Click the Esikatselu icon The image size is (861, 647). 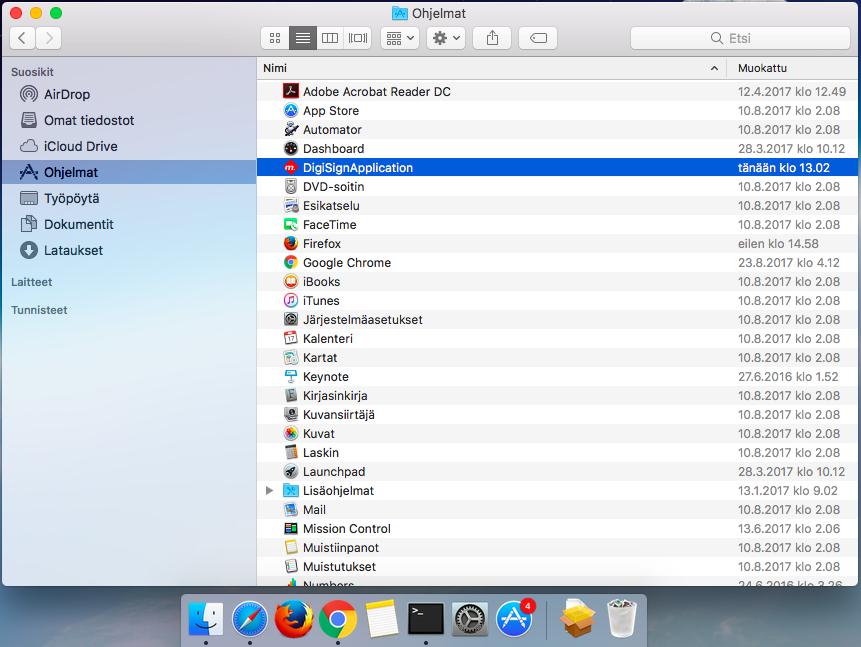coord(290,205)
